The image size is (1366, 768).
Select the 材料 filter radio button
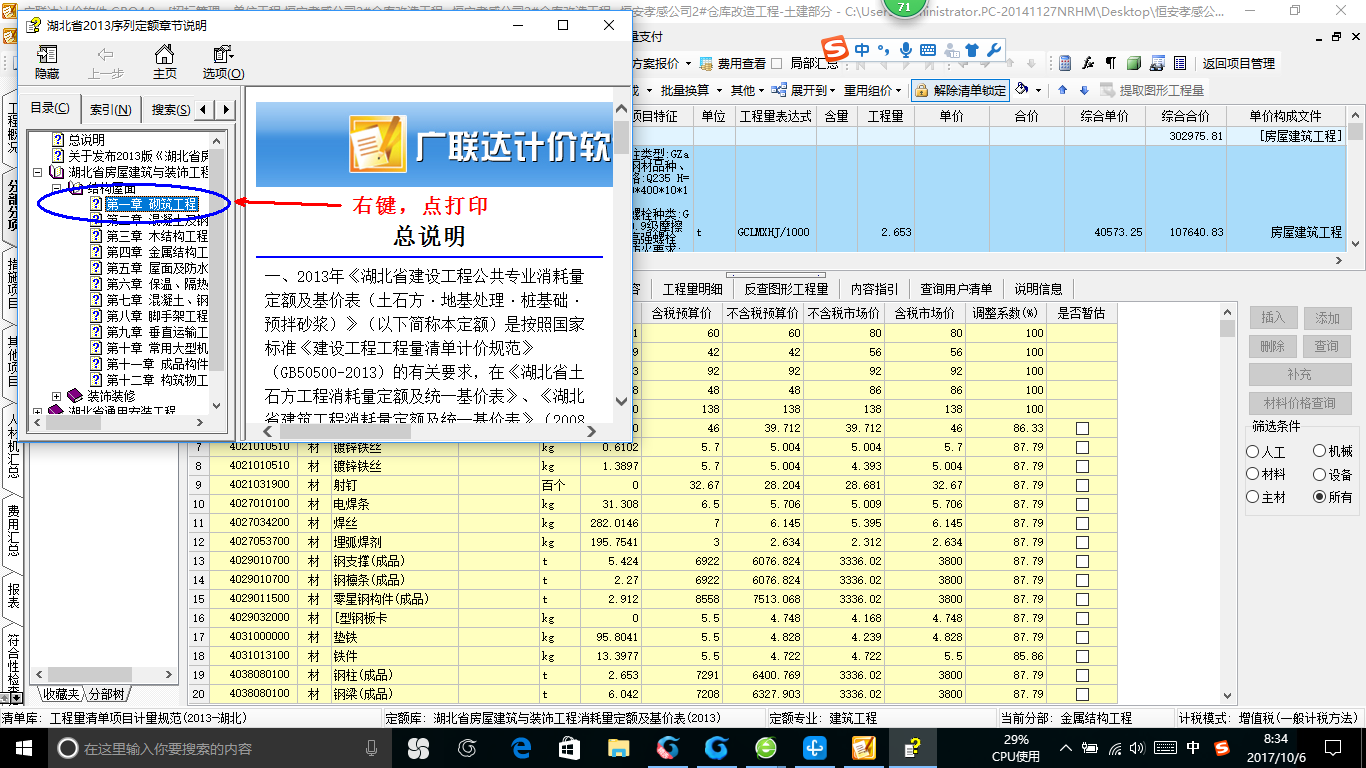tap(1253, 474)
